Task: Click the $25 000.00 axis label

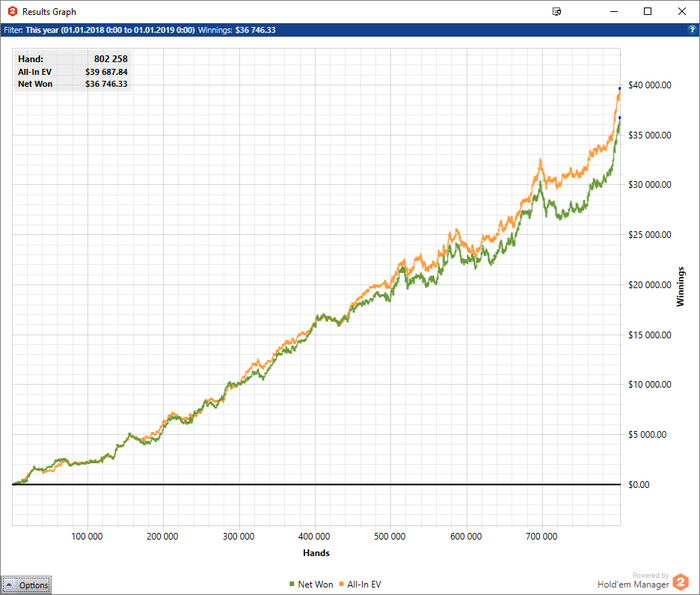Action: click(x=650, y=235)
